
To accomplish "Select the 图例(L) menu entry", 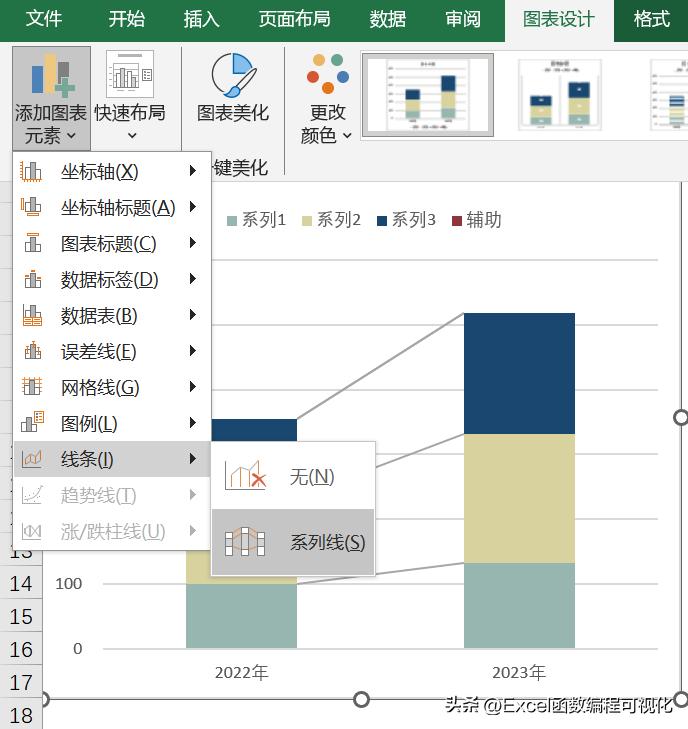I will click(112, 423).
